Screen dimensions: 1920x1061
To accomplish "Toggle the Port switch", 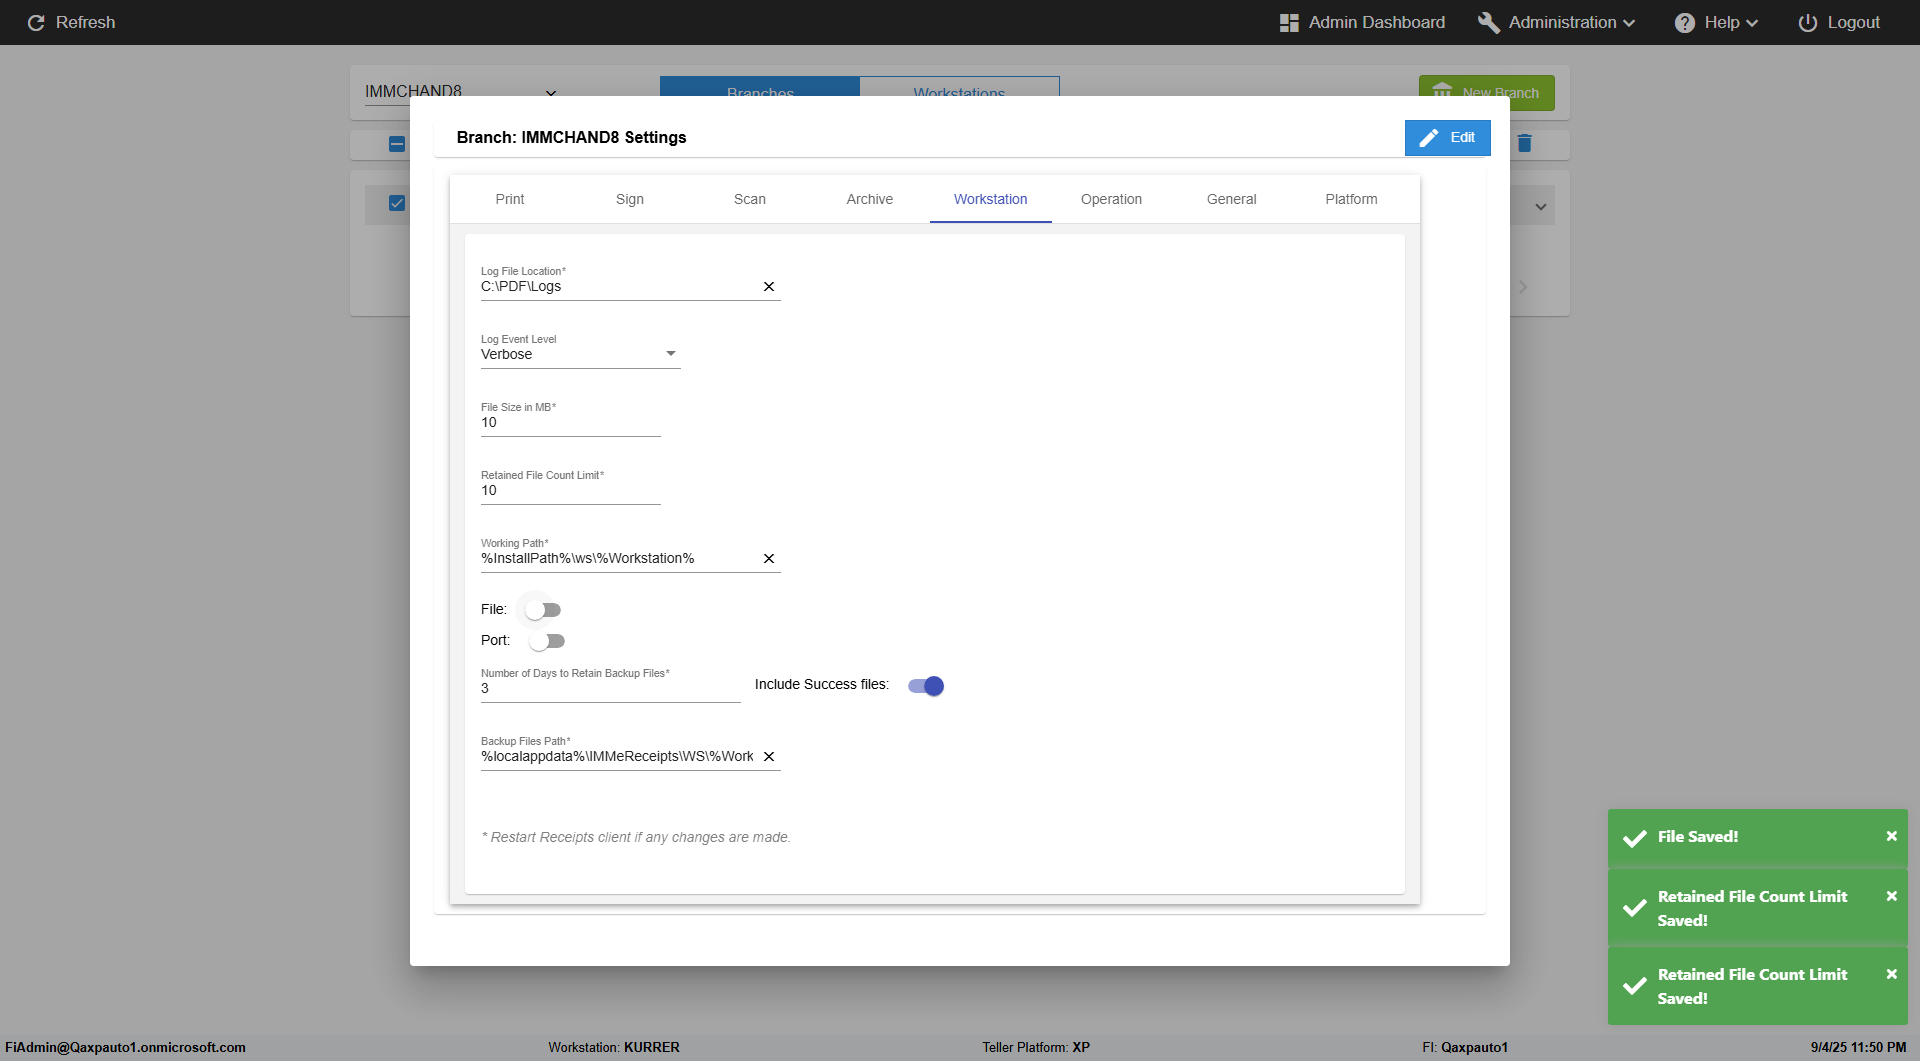I will [547, 641].
